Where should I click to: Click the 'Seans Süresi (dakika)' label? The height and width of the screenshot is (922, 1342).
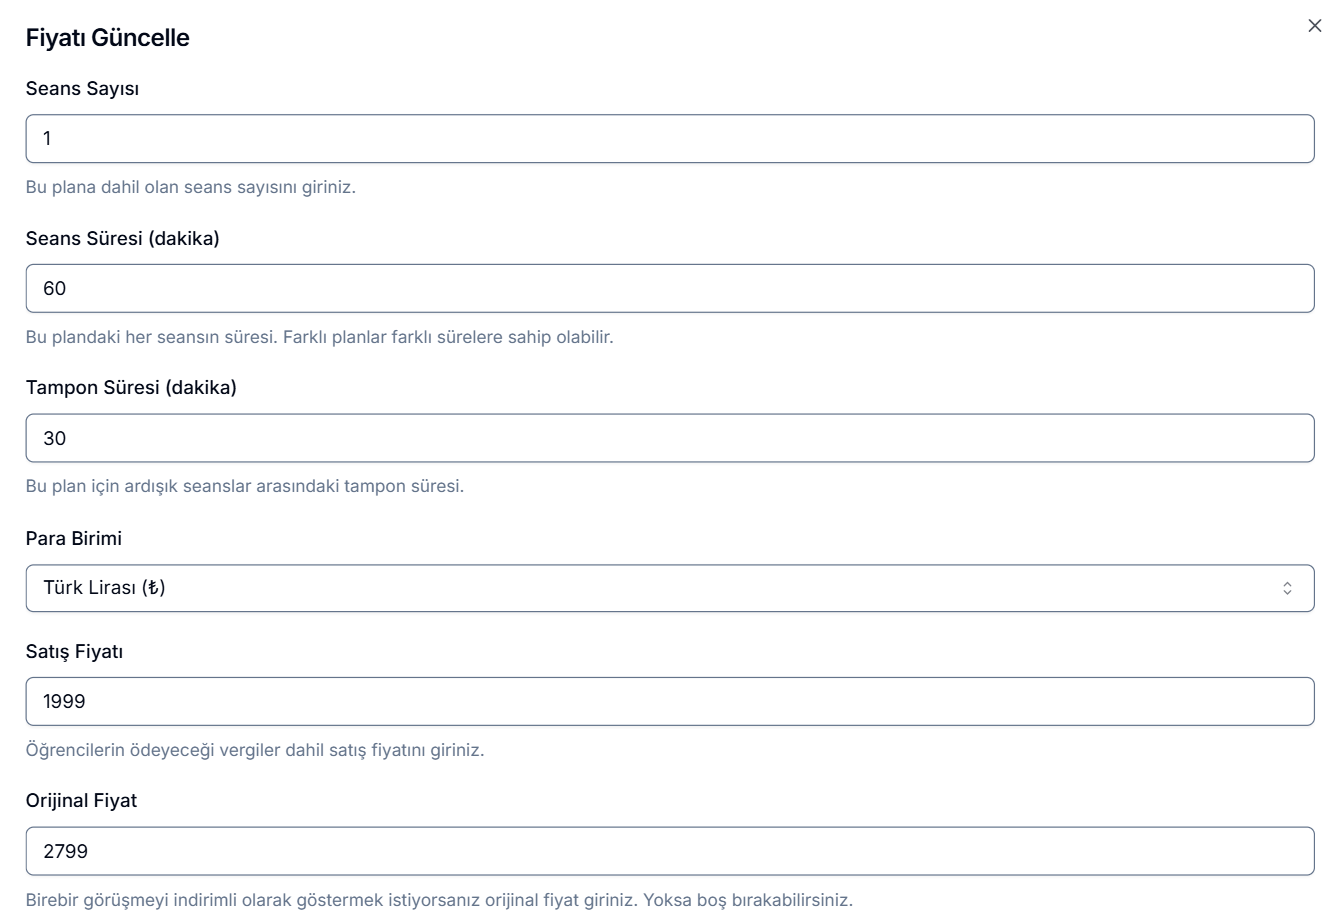pos(122,239)
